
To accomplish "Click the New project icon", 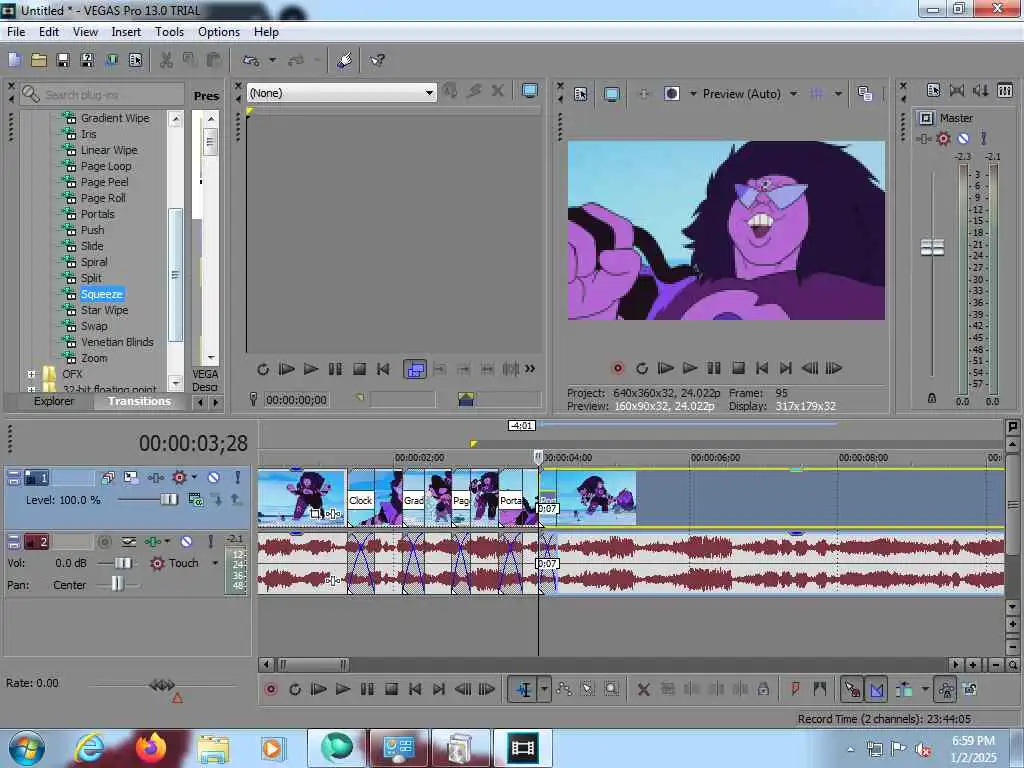I will [x=14, y=61].
